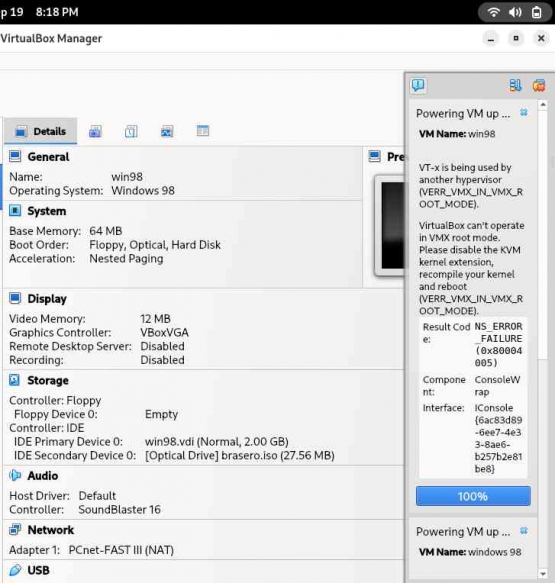Click the Windows 98 operating system value
The width and height of the screenshot is (555, 583).
(x=143, y=191)
